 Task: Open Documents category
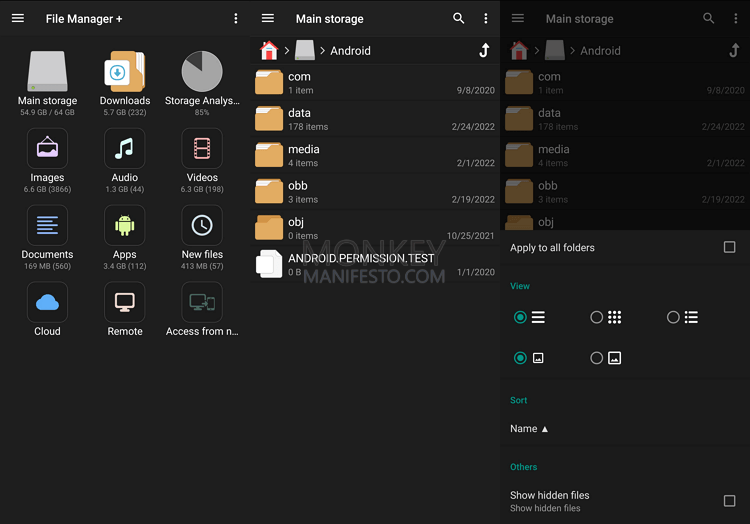point(47,225)
